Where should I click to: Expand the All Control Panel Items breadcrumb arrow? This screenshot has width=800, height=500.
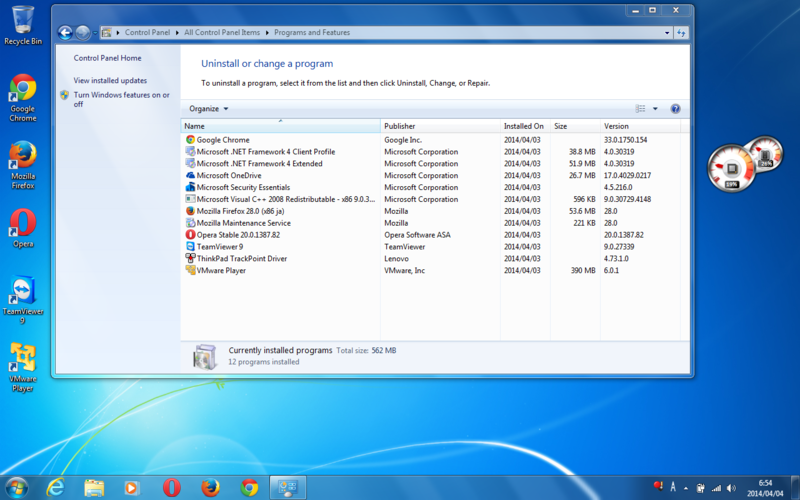tap(267, 33)
